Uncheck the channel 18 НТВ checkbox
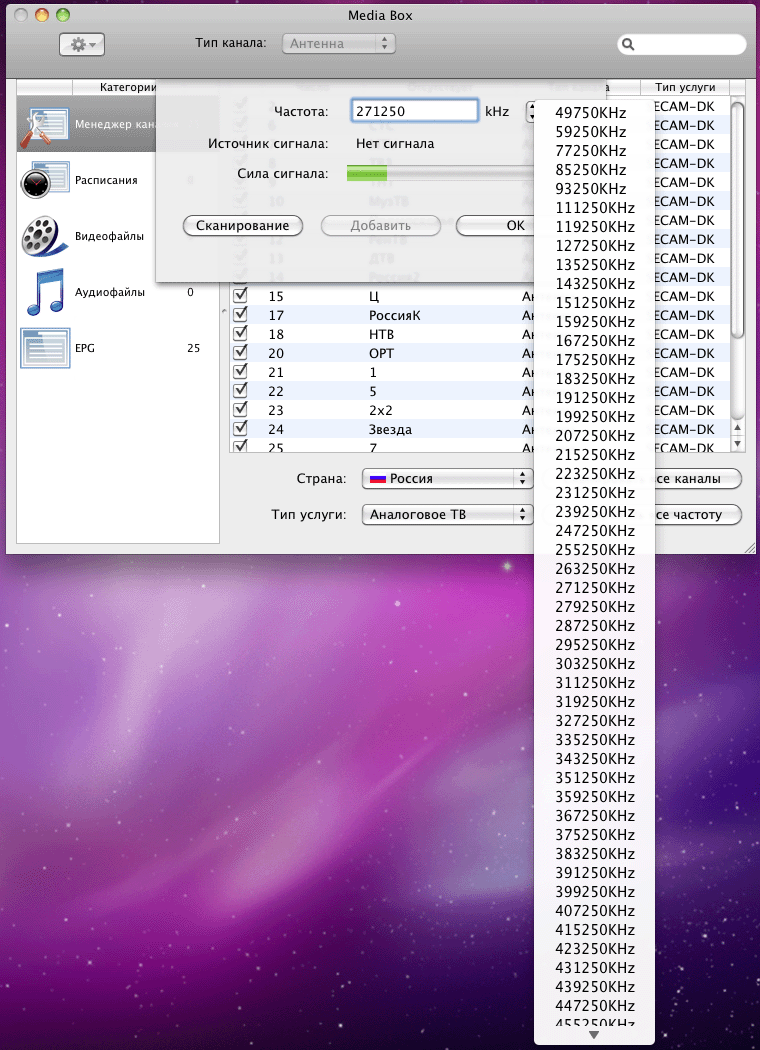This screenshot has height=1050, width=760. (x=240, y=334)
